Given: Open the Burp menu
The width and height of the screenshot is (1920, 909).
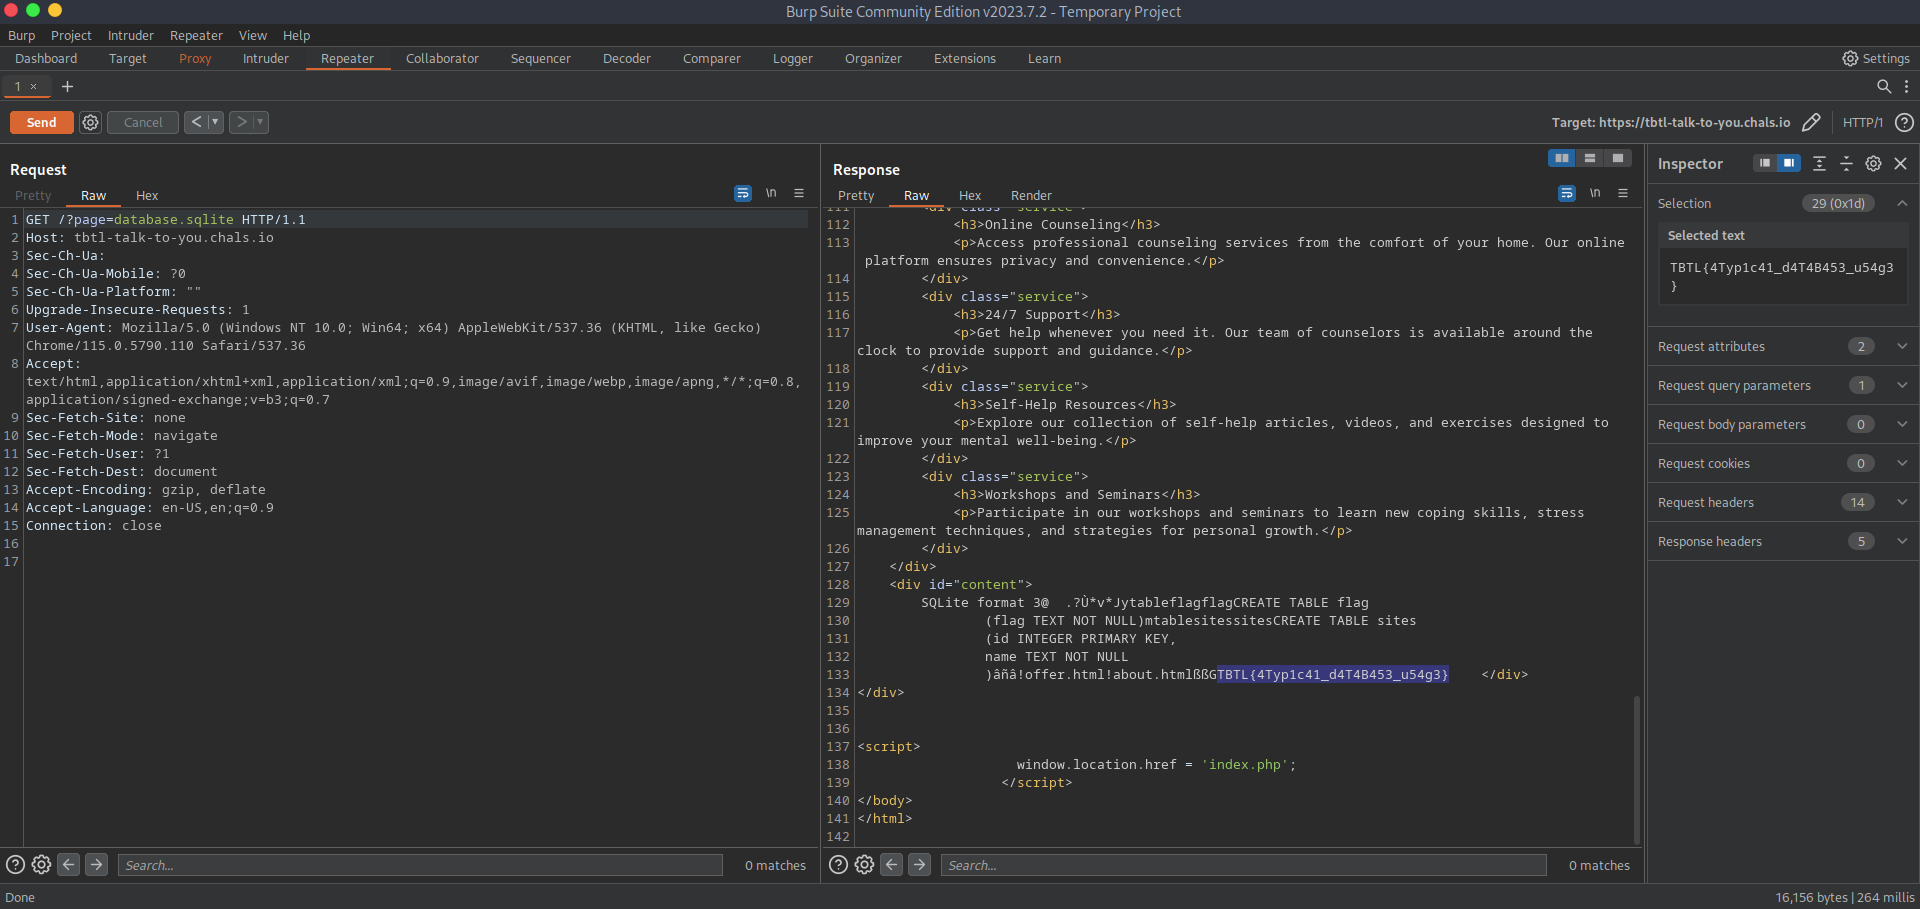Looking at the screenshot, I should click(x=21, y=35).
